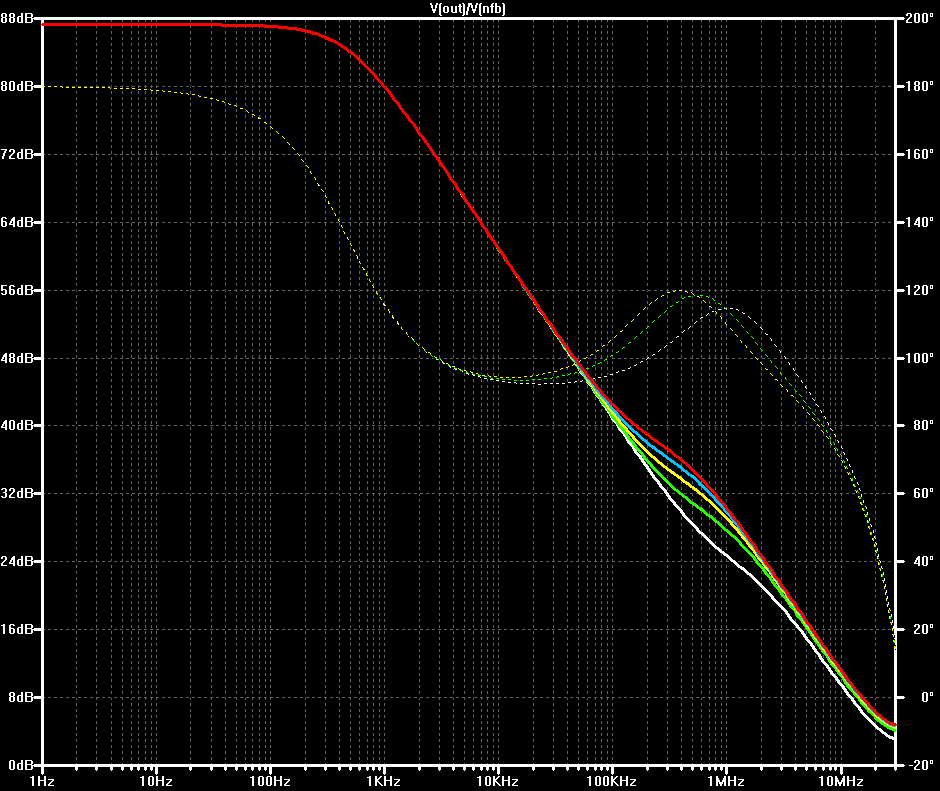Click the 88dB left axis label
Image resolution: width=940 pixels, height=791 pixels.
(x=17, y=19)
